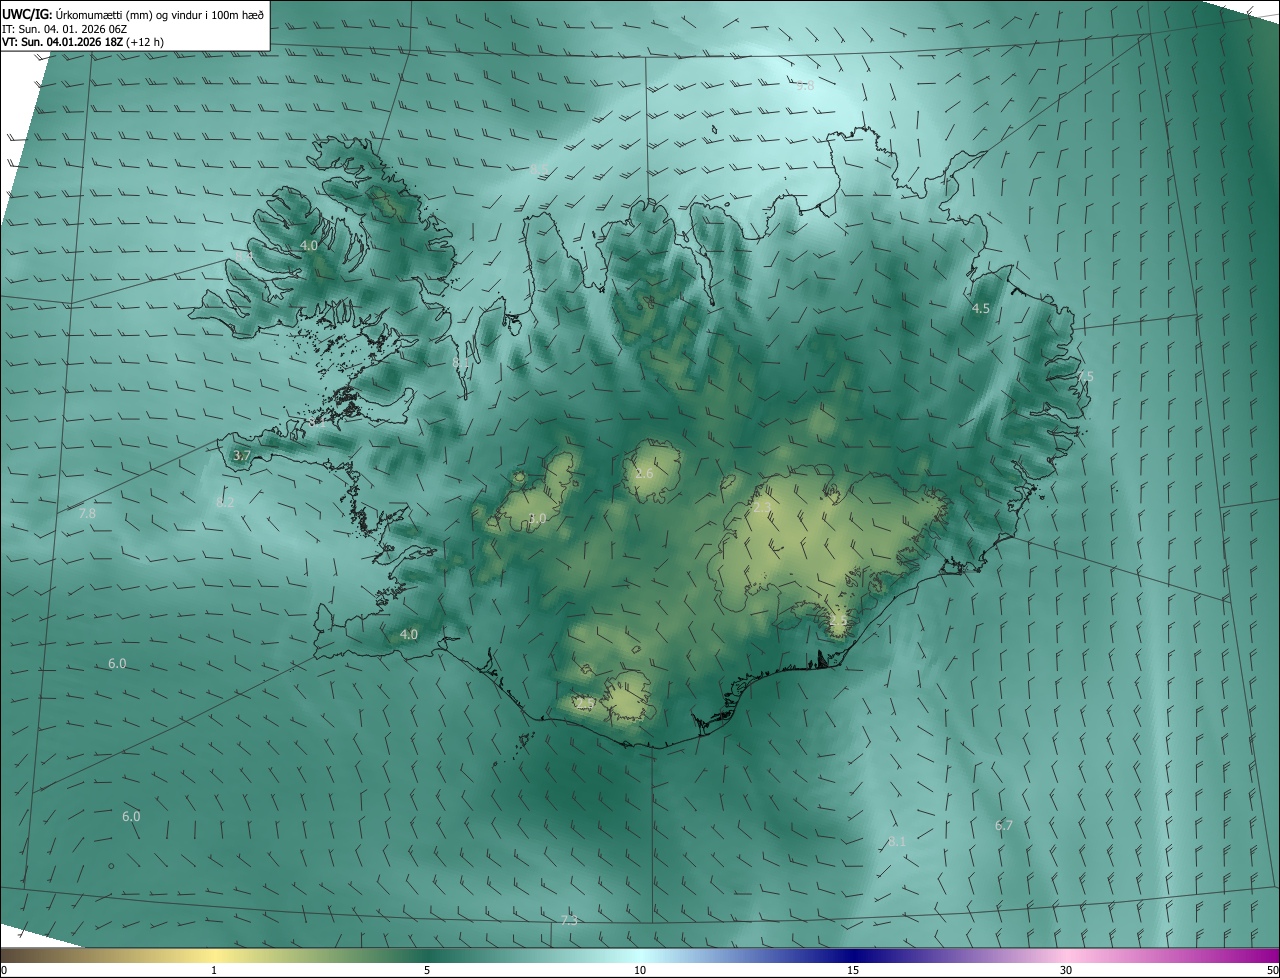Screen dimensions: 1280x978
Task: Click the 8.5 precipitation value label
Action: click(540, 170)
